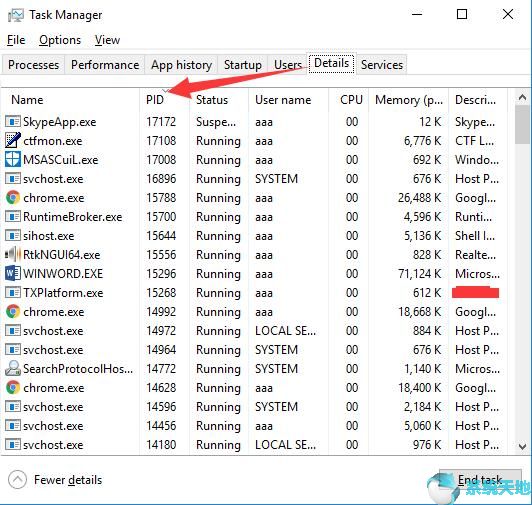The image size is (532, 505).
Task: Click the End task button
Action: click(x=480, y=480)
